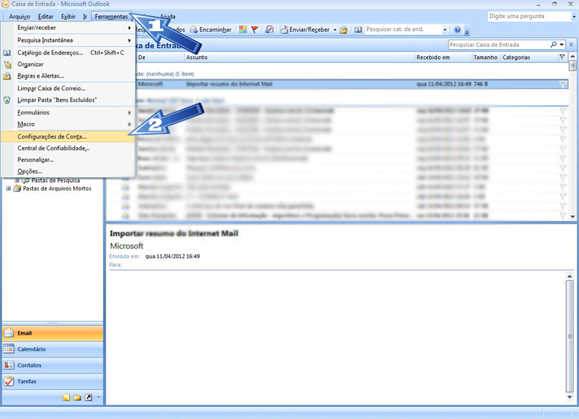Image resolution: width=579 pixels, height=419 pixels.
Task: Click message list scroll down arrow
Action: coord(572,217)
